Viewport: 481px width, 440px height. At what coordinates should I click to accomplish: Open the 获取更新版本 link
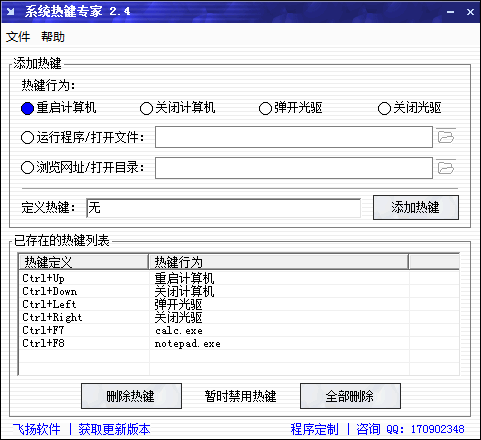coord(114,429)
